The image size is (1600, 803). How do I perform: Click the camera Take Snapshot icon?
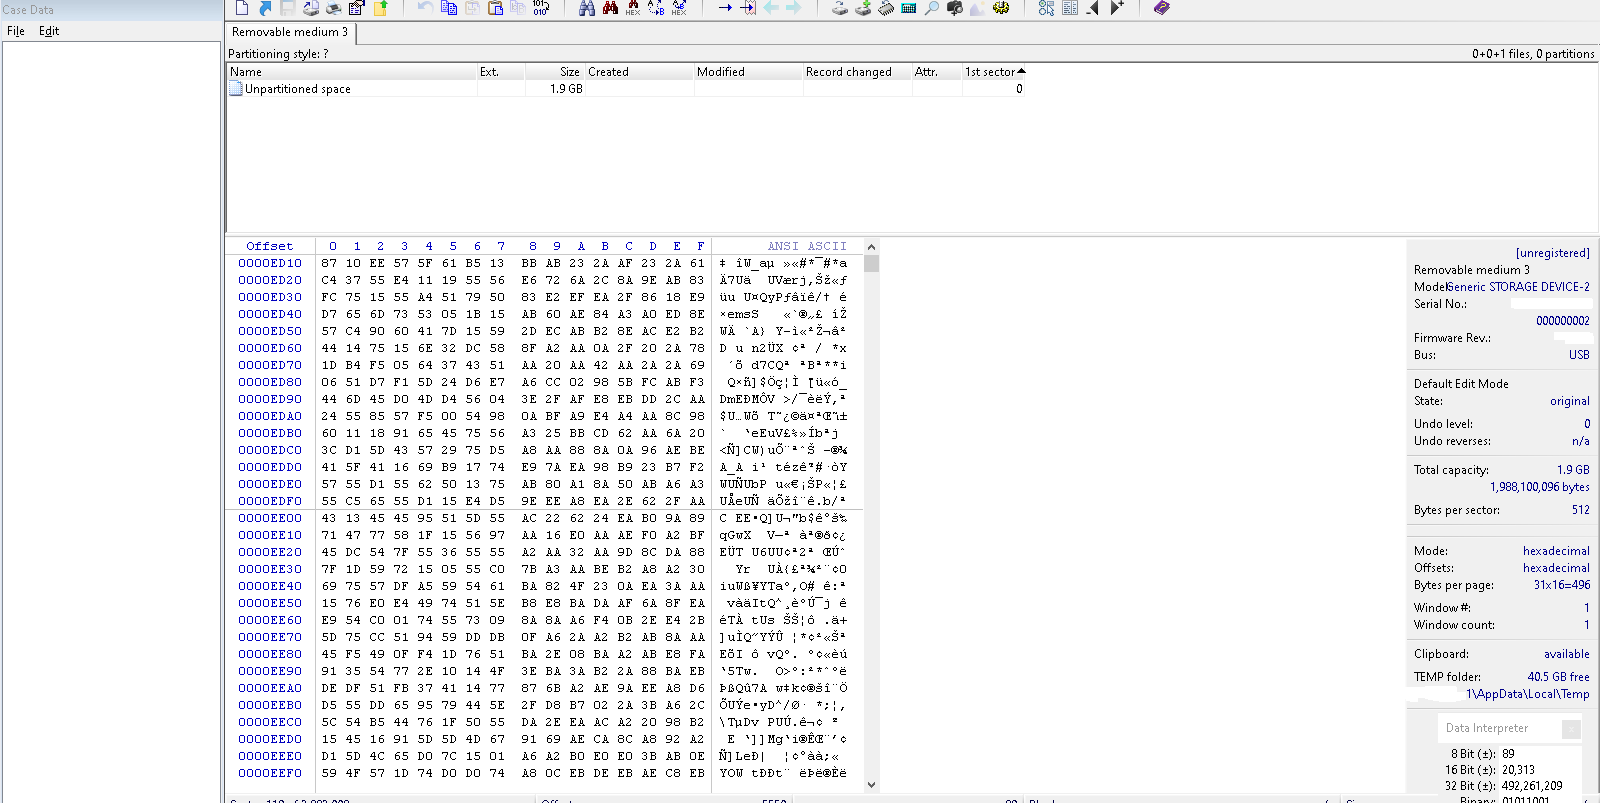point(955,8)
